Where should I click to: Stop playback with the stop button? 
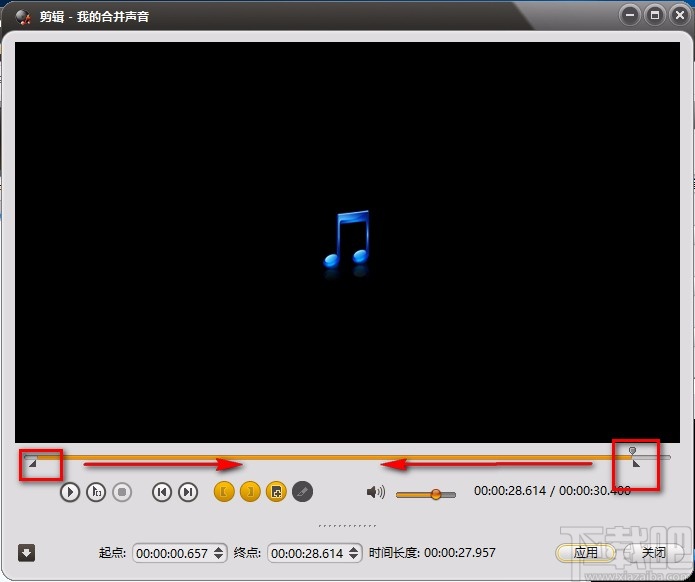122,492
